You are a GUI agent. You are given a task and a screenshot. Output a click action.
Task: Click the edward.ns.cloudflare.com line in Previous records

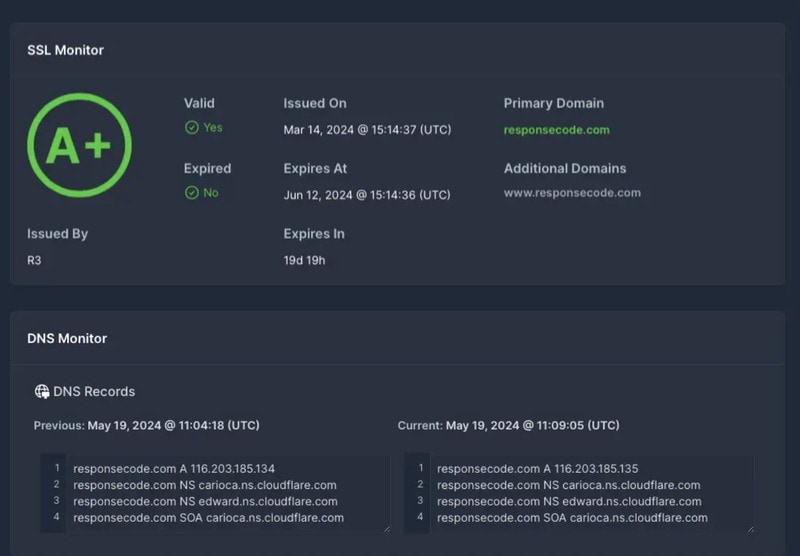click(x=205, y=502)
